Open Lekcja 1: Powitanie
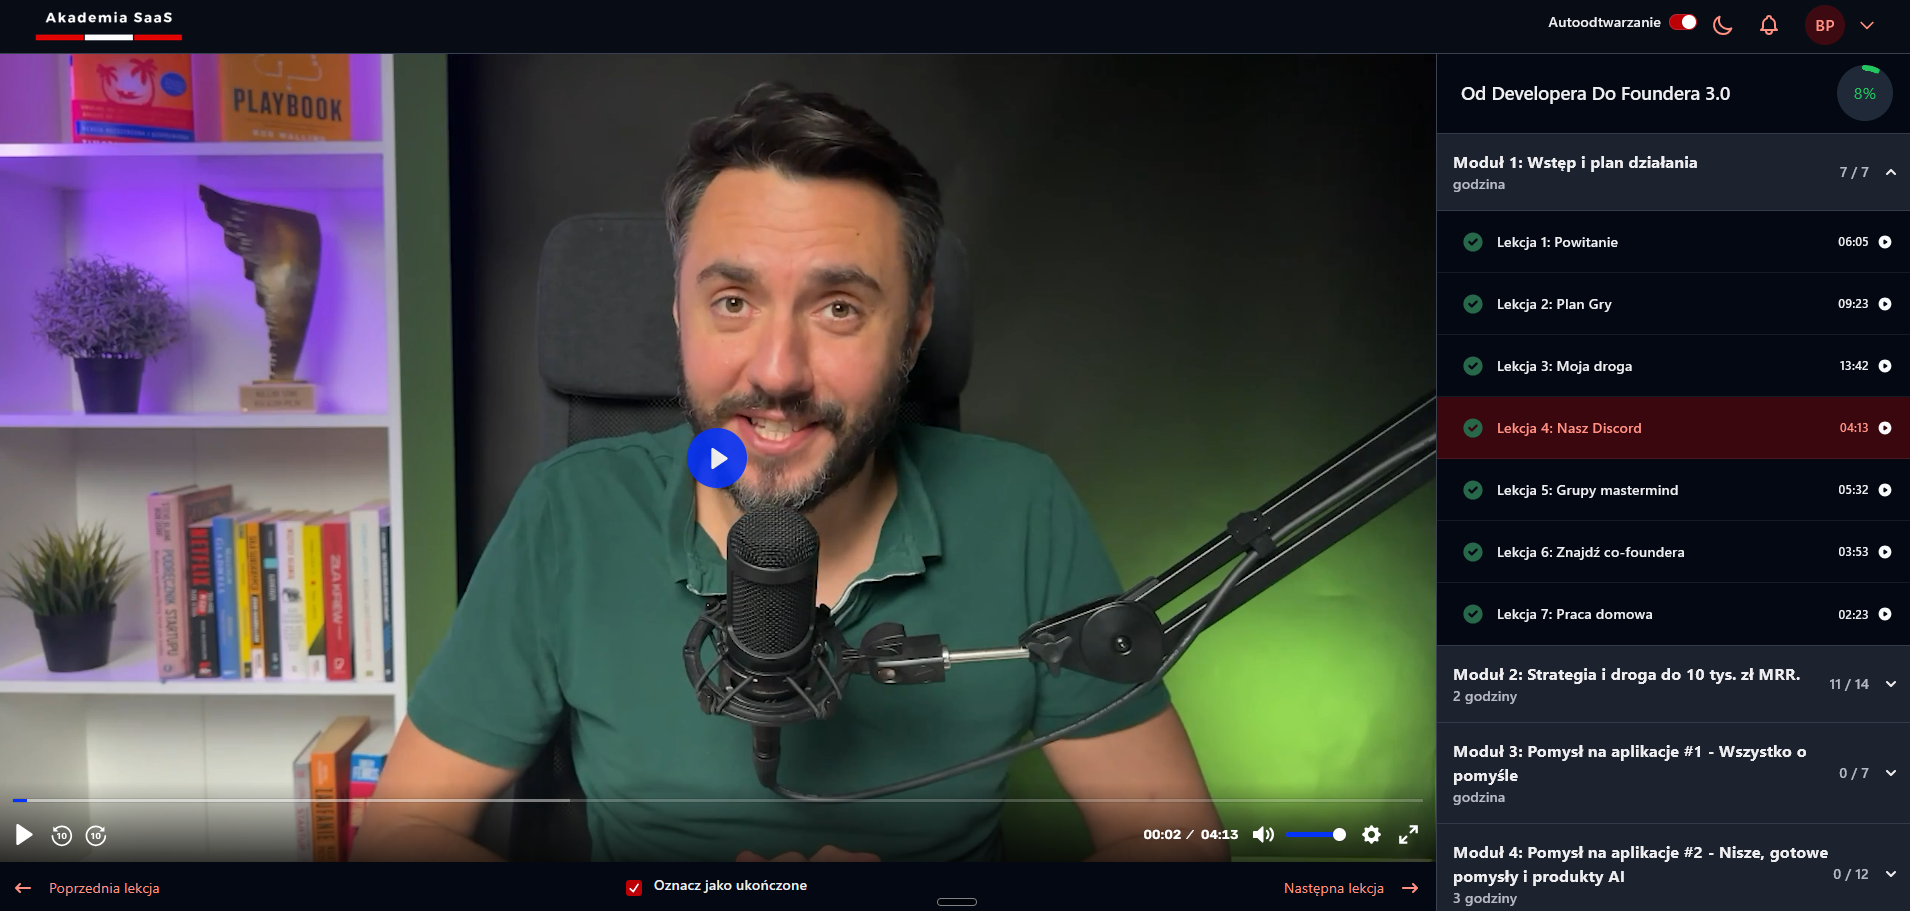The image size is (1910, 911). coord(1673,242)
